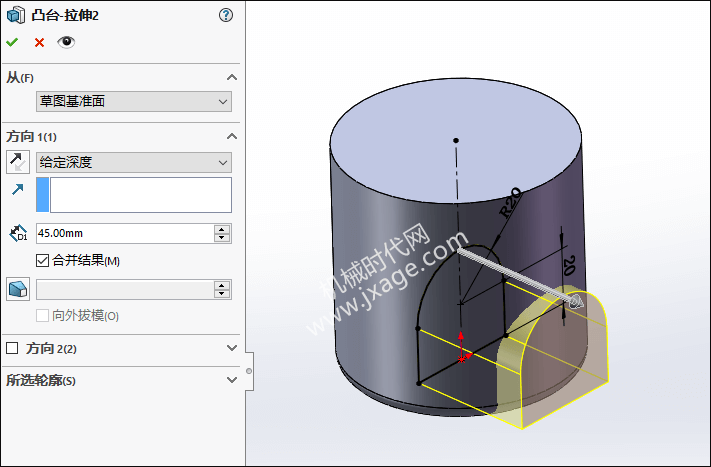Viewport: 711px width, 467px height.
Task: Click the Boss-Extrude feature icon in header
Action: [x=16, y=15]
